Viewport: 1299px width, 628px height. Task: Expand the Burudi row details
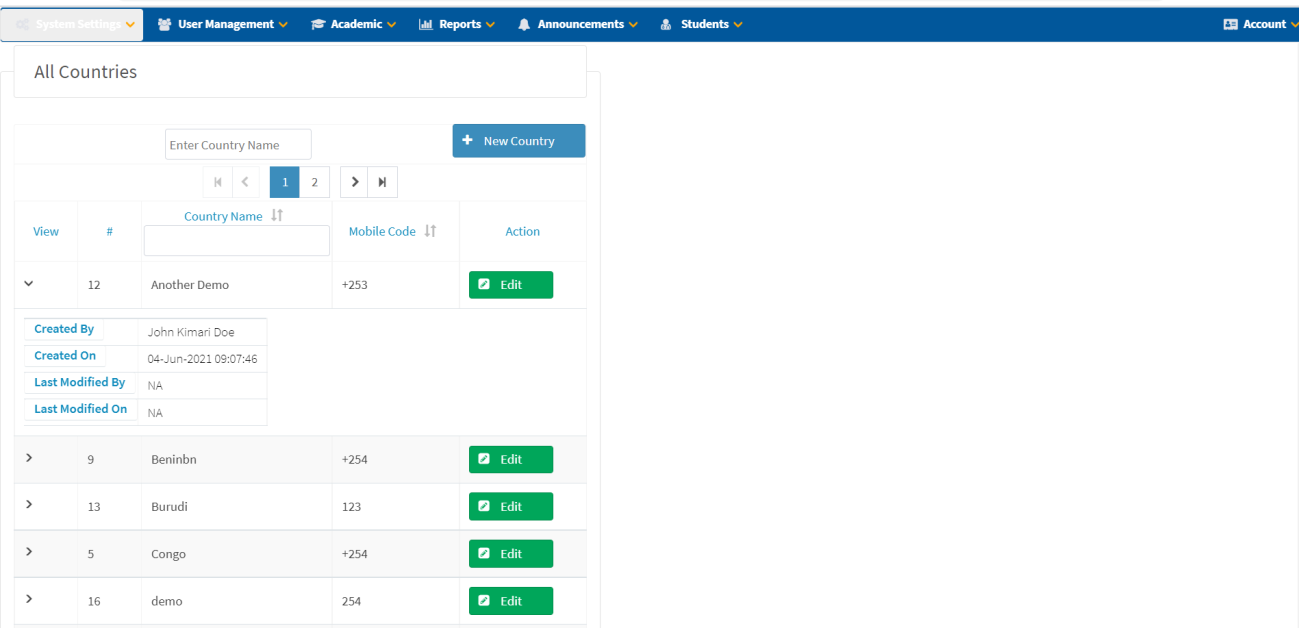(x=29, y=505)
